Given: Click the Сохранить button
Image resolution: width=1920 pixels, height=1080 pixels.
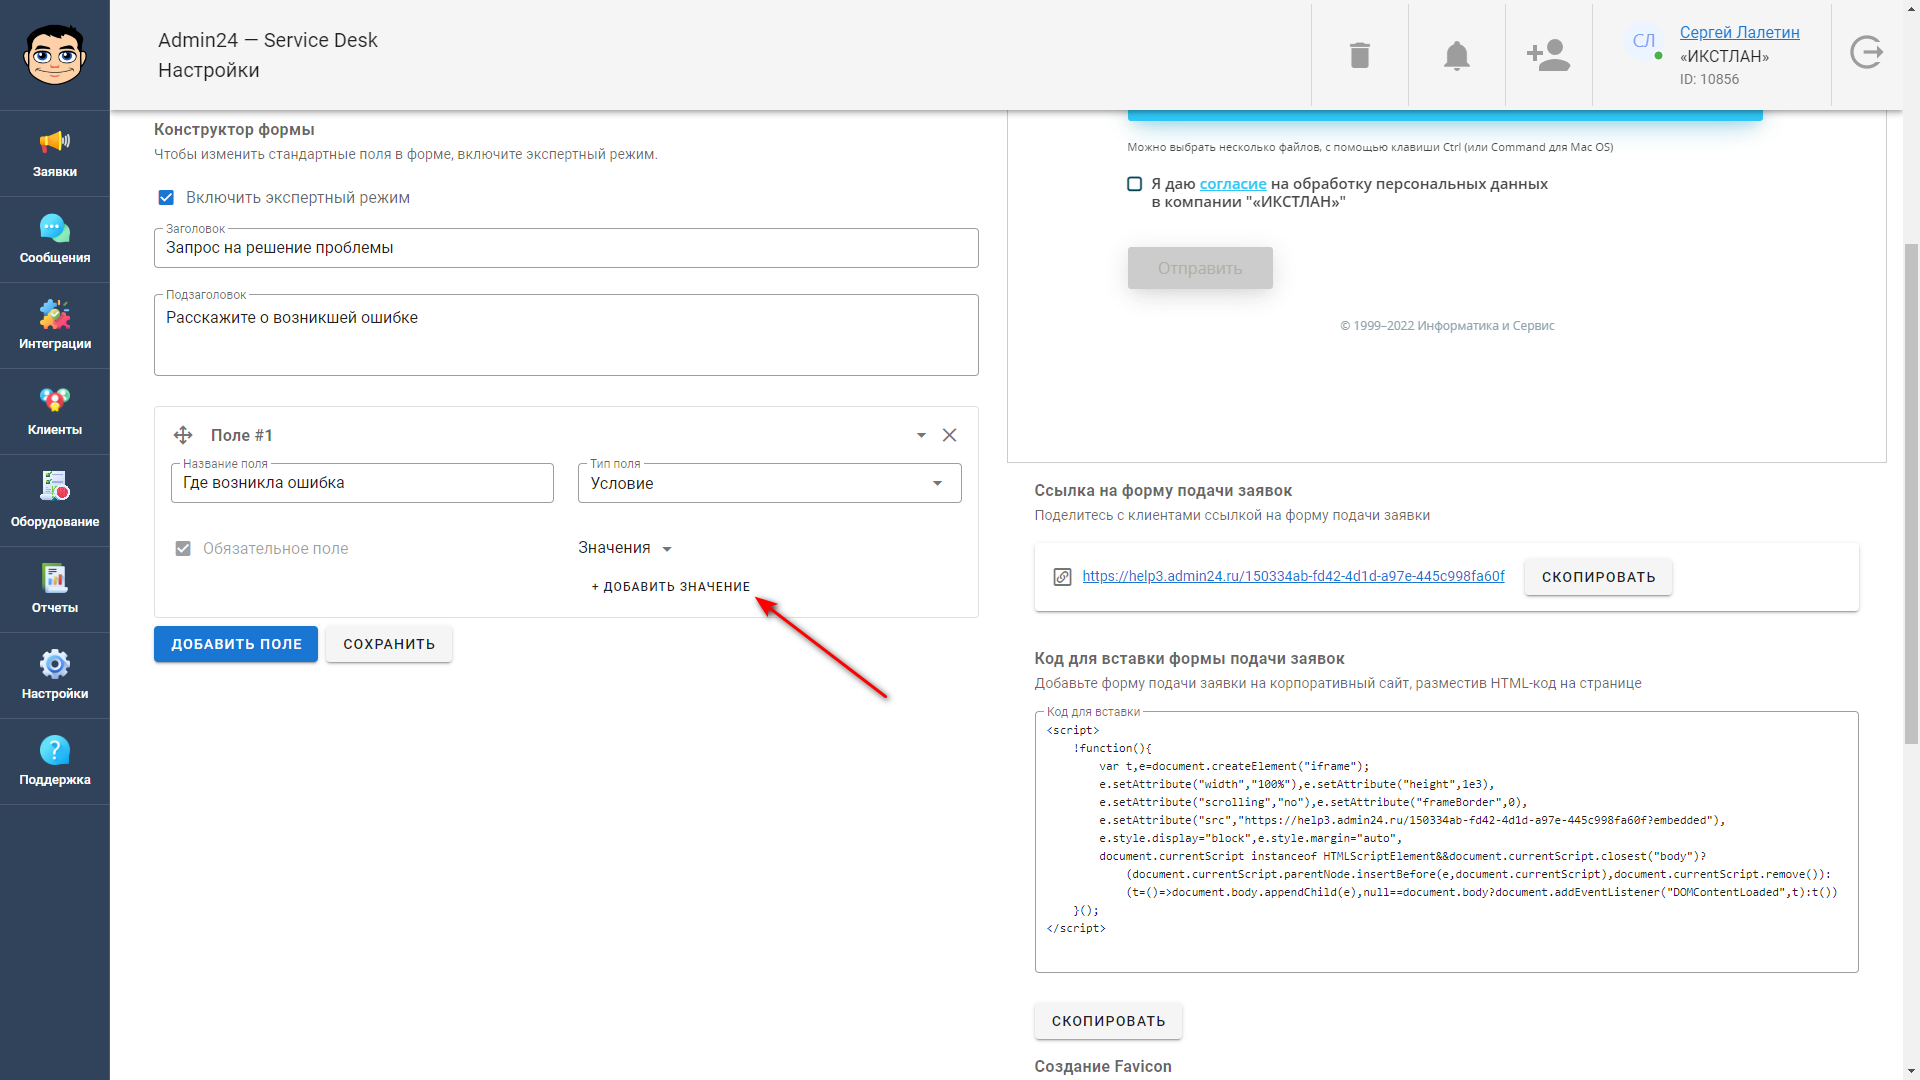Looking at the screenshot, I should coord(389,644).
